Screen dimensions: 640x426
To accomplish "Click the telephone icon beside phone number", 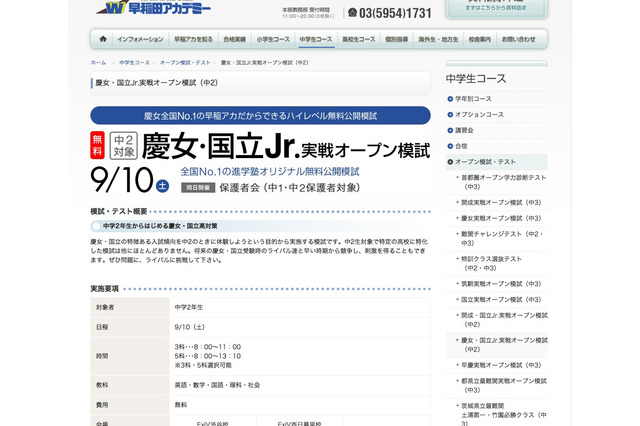I will click(x=352, y=13).
